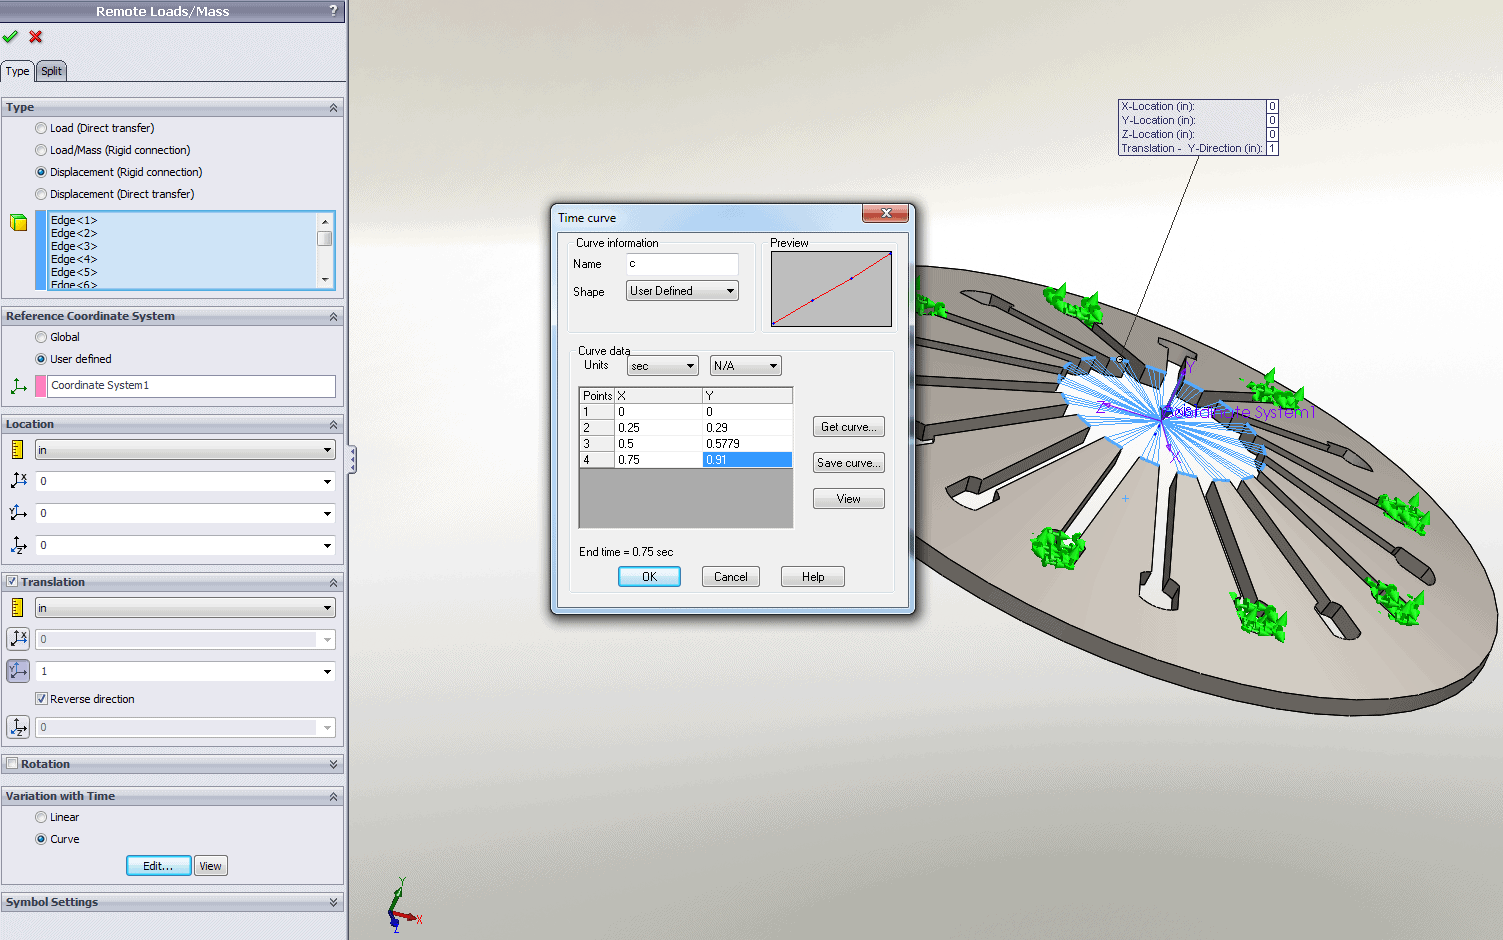Select Load (Direct transfer) option
This screenshot has height=940, width=1503.
click(41, 128)
